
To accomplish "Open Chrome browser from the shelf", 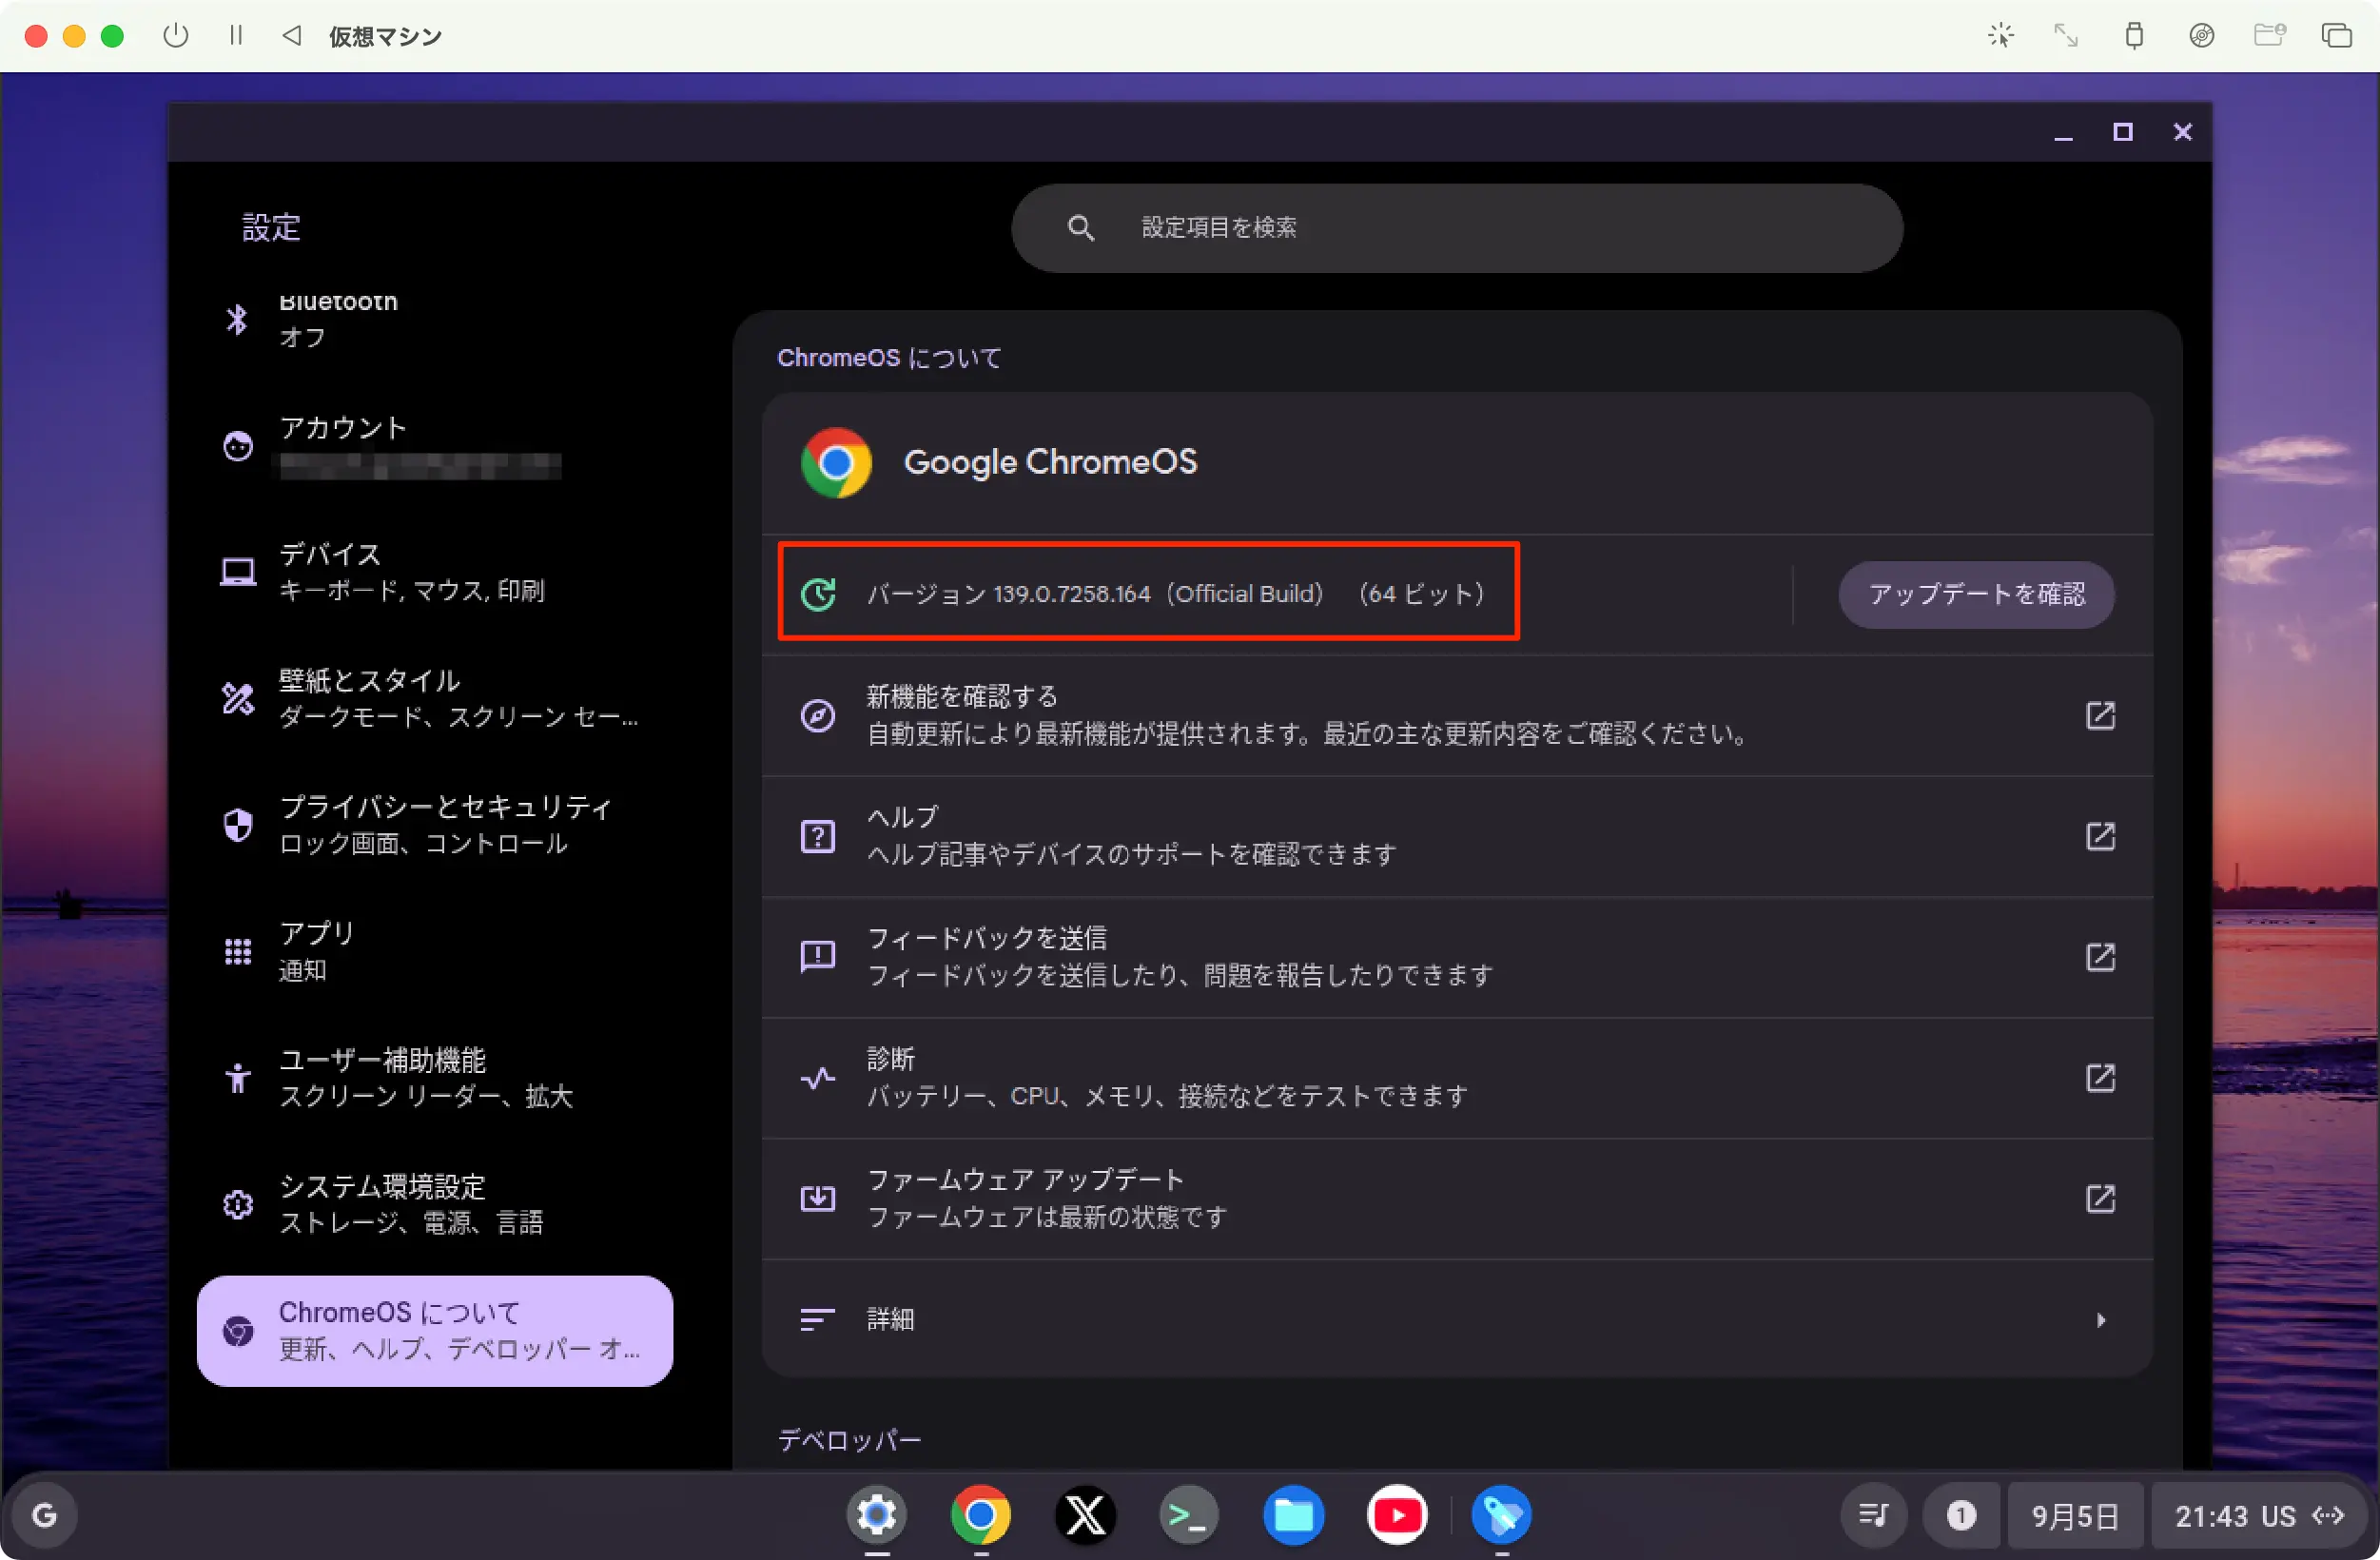I will click(981, 1516).
